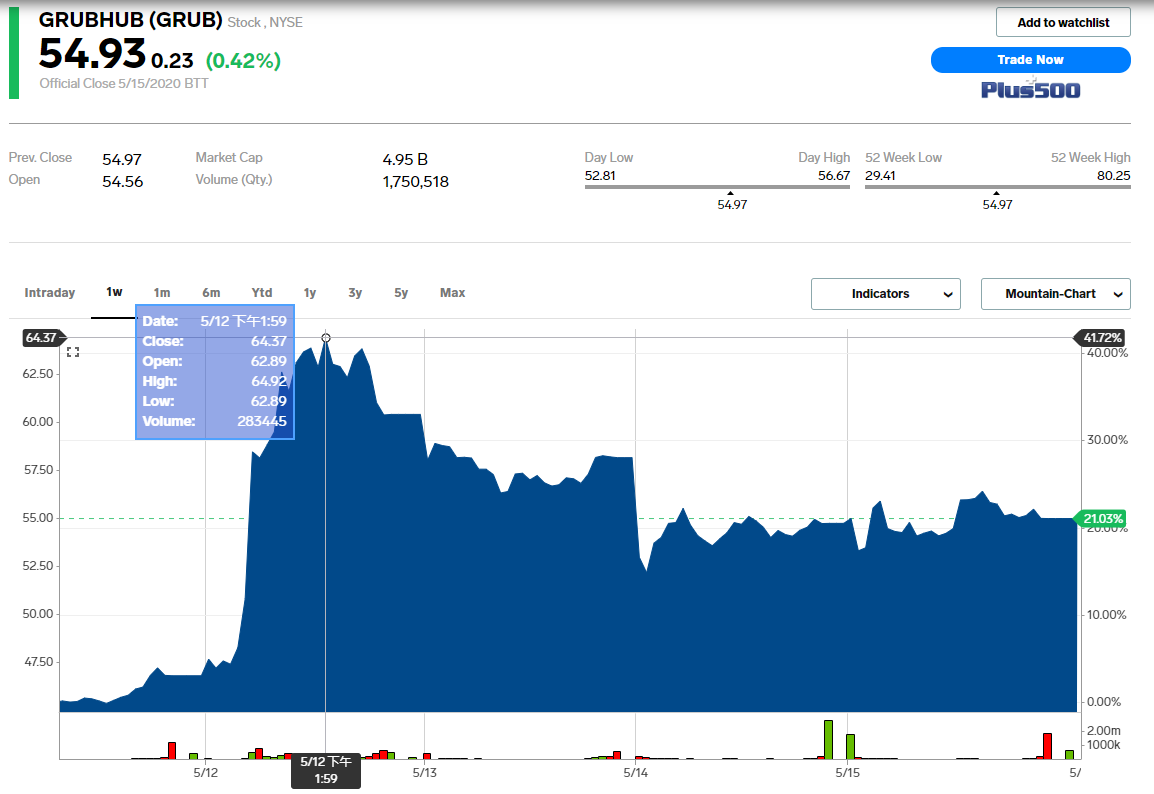
Task: Click the green (0.42%) change value
Action: coord(244,60)
